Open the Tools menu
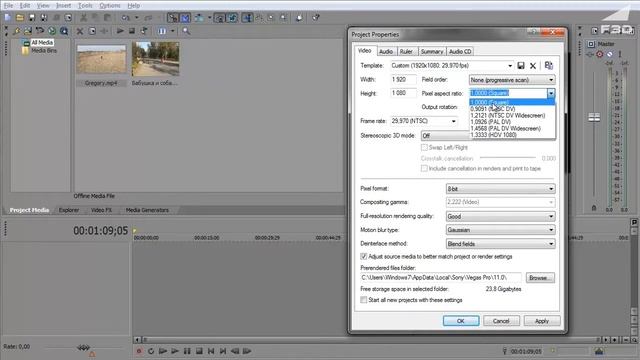This screenshot has height=360, width=640. click(x=85, y=5)
